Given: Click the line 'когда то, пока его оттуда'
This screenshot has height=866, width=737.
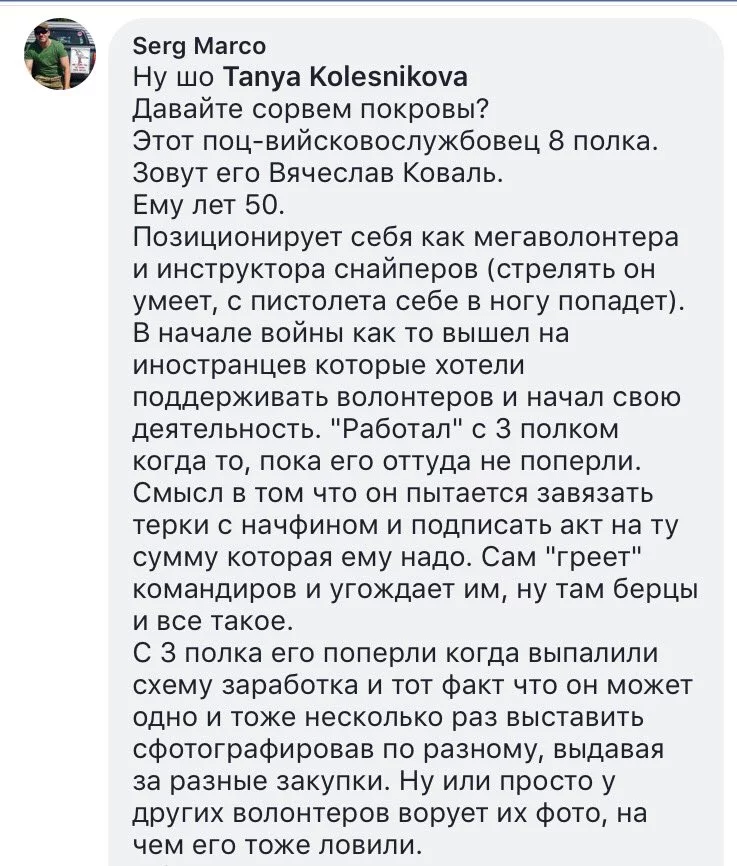Looking at the screenshot, I should point(387,462).
